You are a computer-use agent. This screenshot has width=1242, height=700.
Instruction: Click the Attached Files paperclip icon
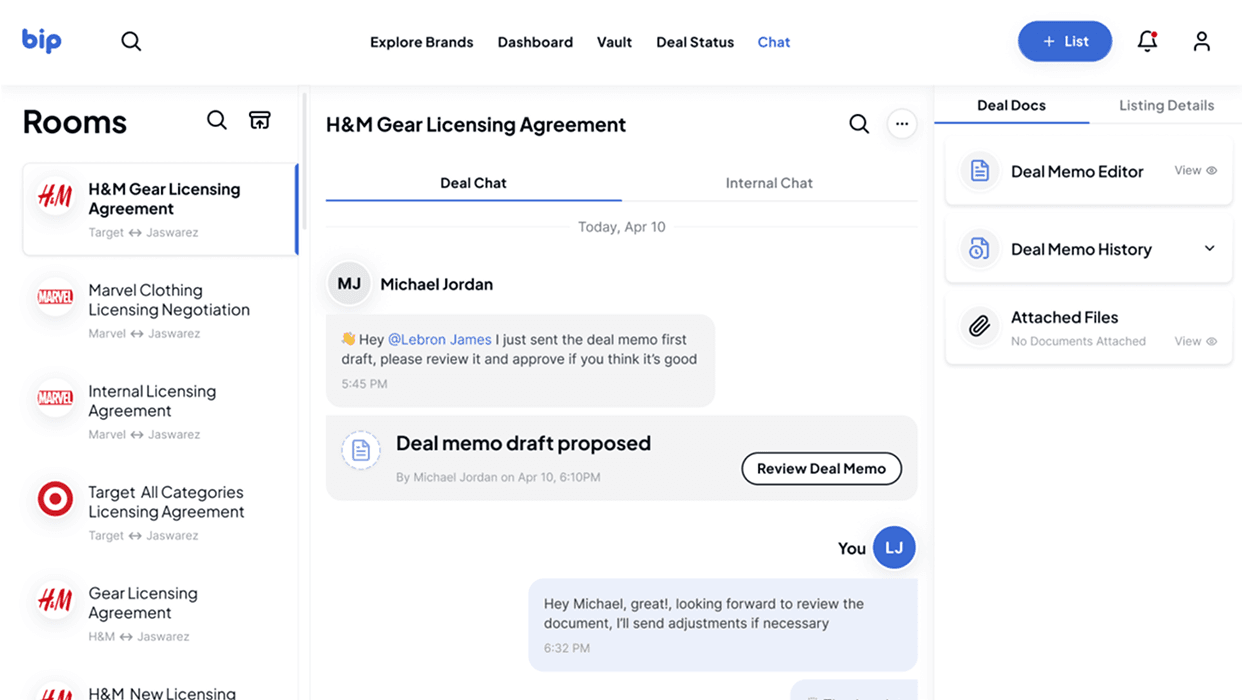pos(978,326)
